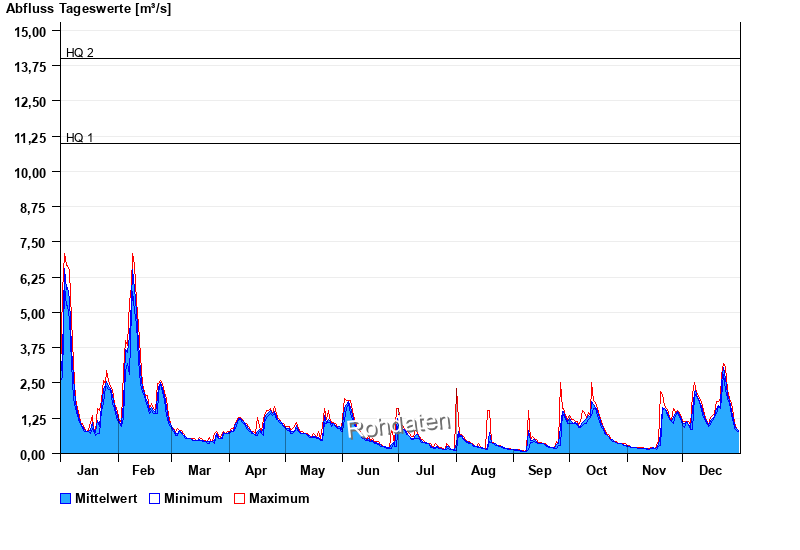Viewport: 800px width, 550px height.
Task: Select the HQ 1 threshold line label
Action: coord(80,137)
